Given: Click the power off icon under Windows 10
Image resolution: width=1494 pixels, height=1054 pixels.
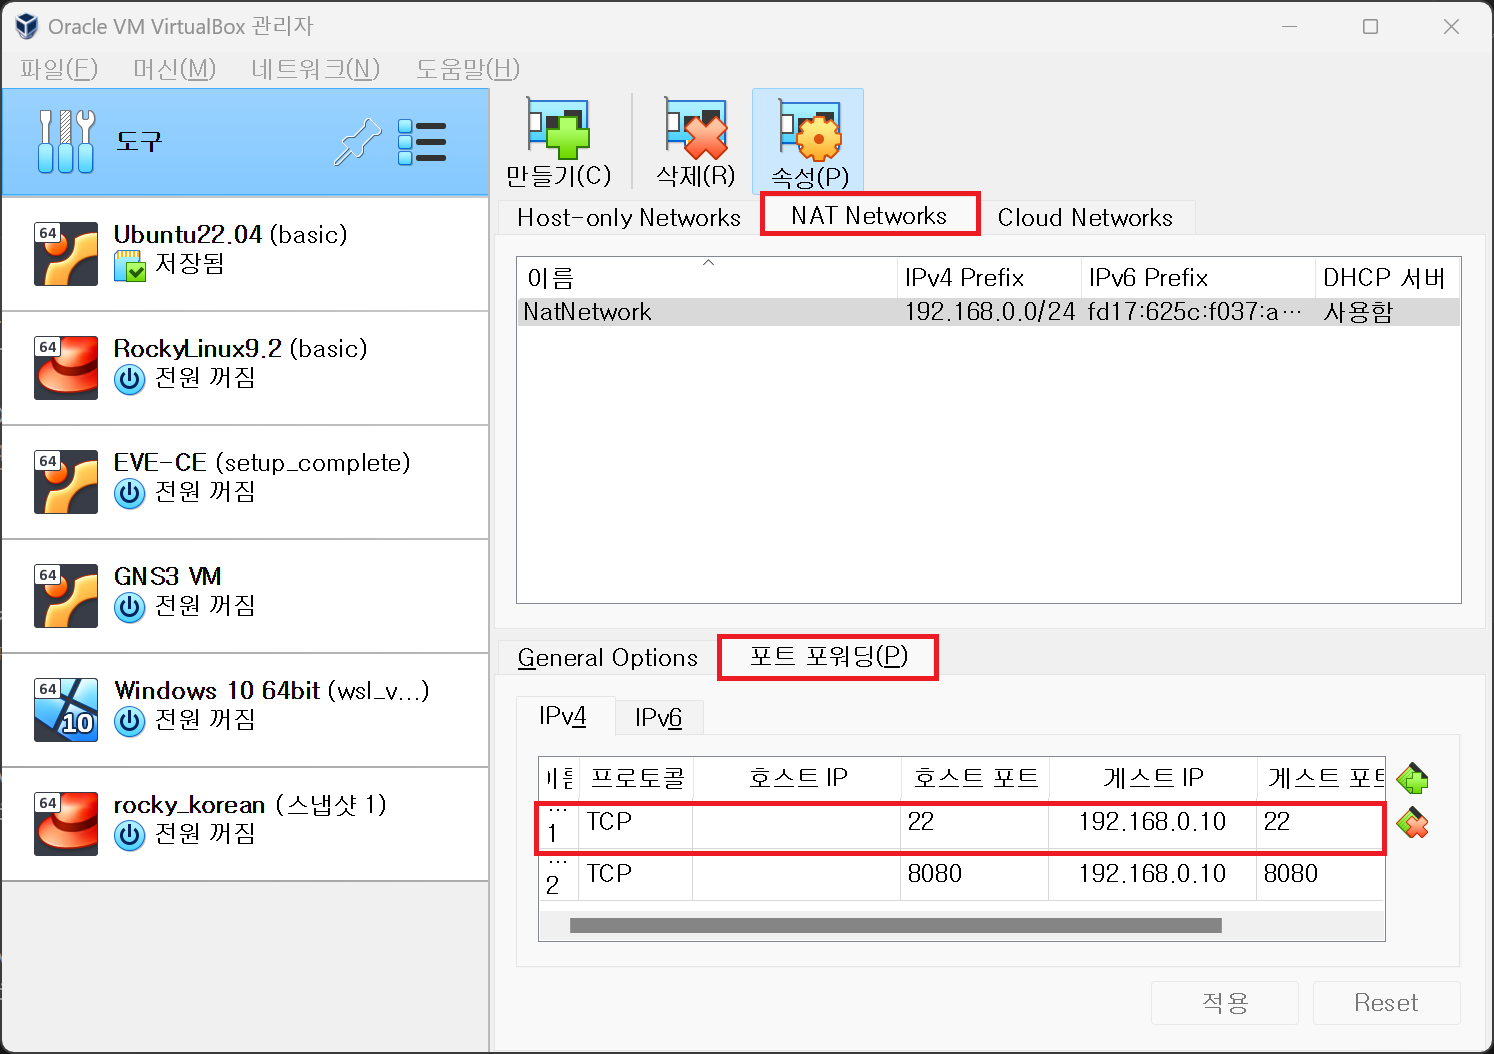Looking at the screenshot, I should pos(130,722).
